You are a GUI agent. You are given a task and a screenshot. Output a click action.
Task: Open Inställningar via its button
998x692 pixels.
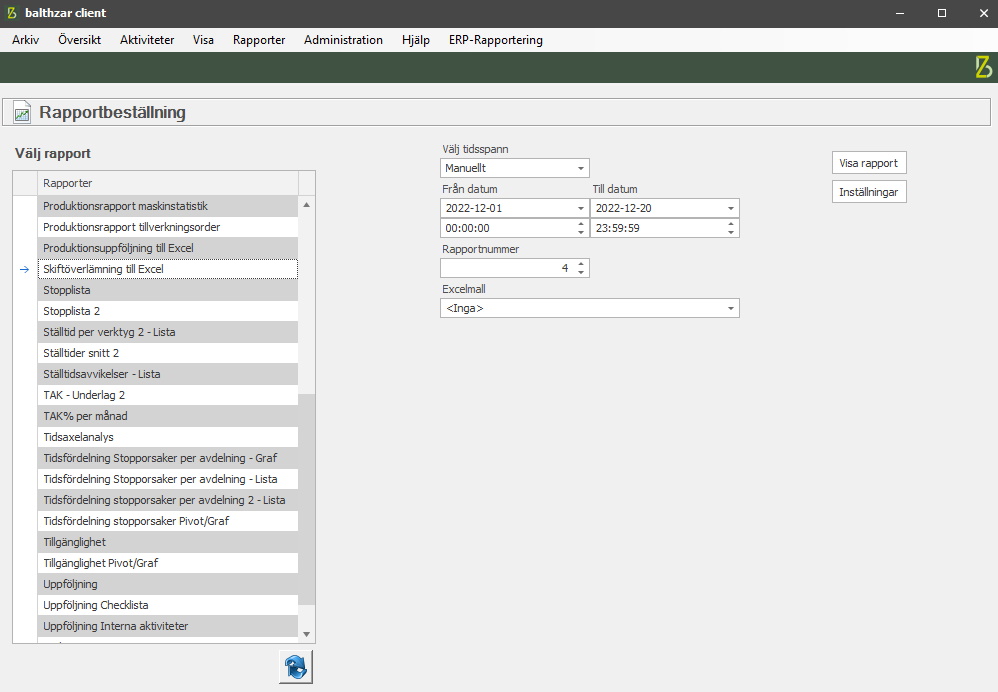click(x=868, y=192)
